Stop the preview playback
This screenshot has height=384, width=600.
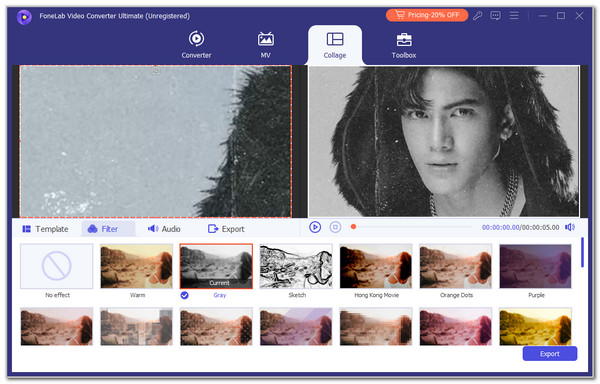[335, 227]
